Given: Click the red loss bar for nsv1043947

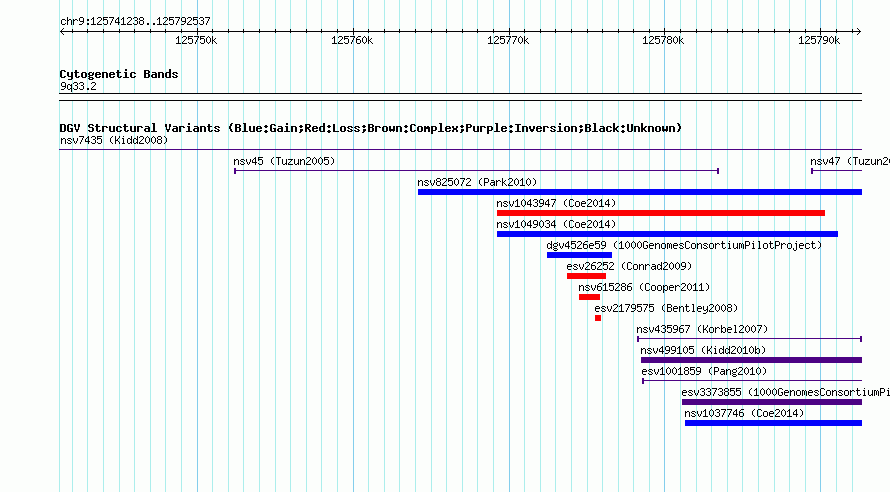Looking at the screenshot, I should point(661,213).
